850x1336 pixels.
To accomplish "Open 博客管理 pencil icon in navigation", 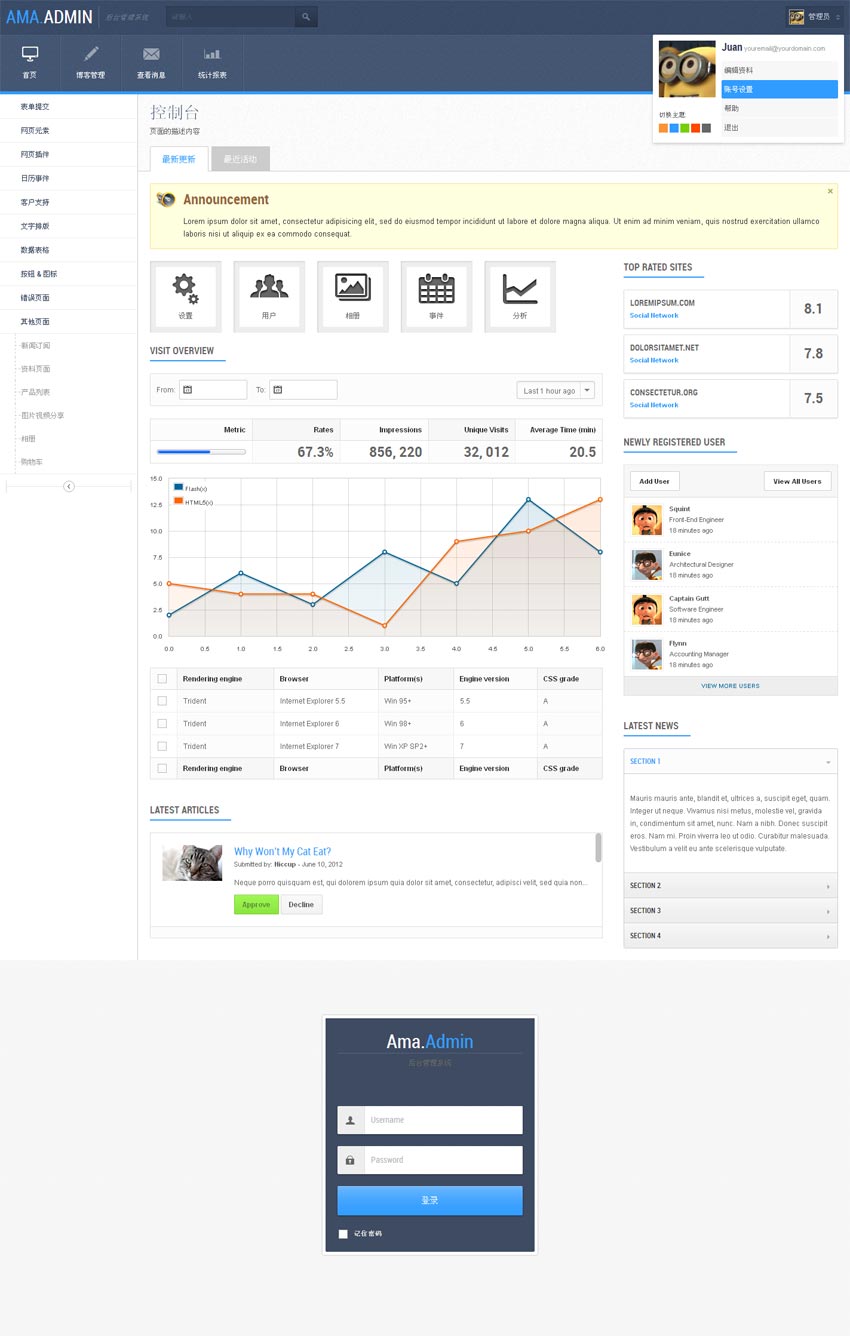I will pyautogui.click(x=91, y=62).
